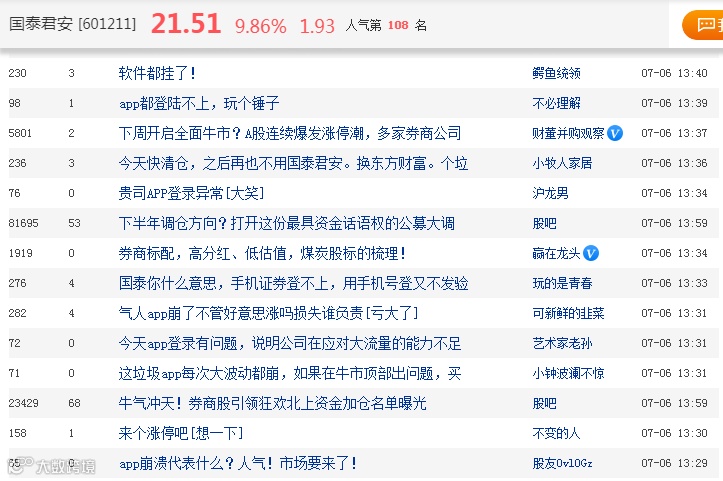Open post app崩溃代表什么？人气！市场要来了！

click(238, 463)
